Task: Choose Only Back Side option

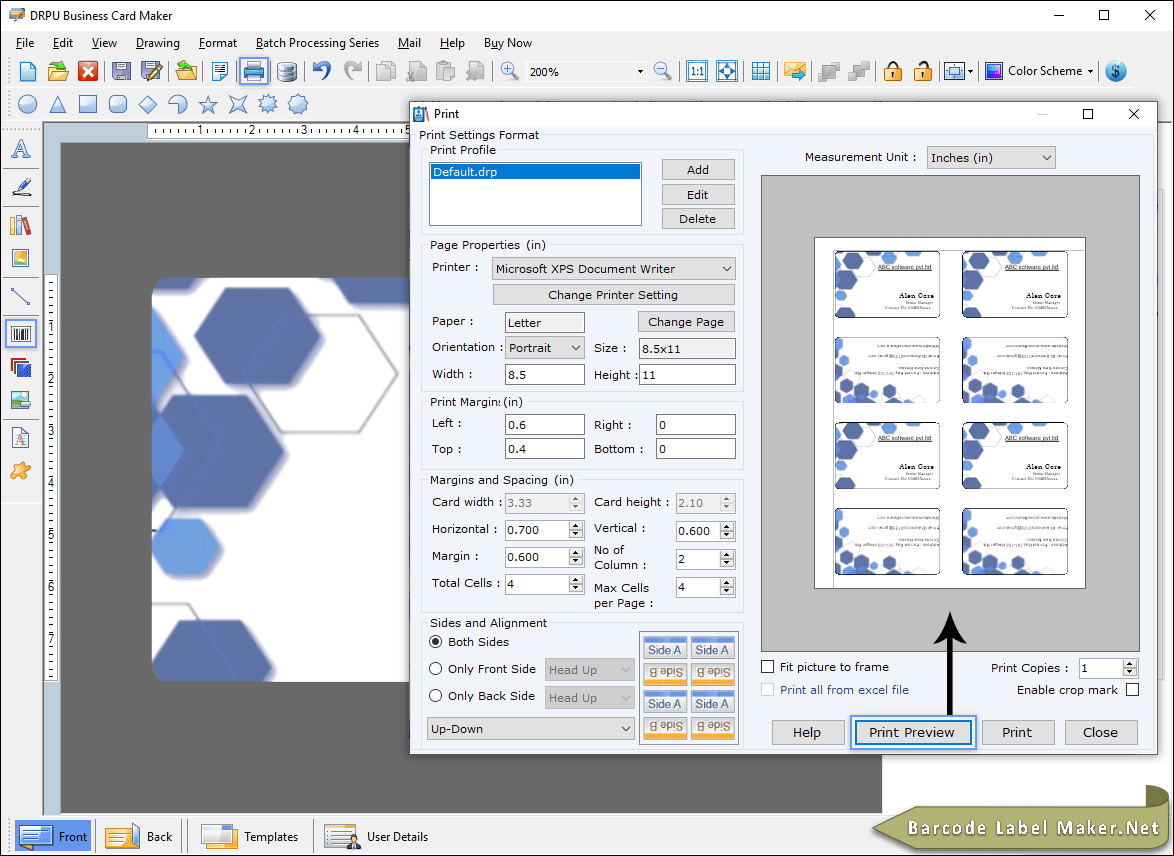Action: click(436, 696)
